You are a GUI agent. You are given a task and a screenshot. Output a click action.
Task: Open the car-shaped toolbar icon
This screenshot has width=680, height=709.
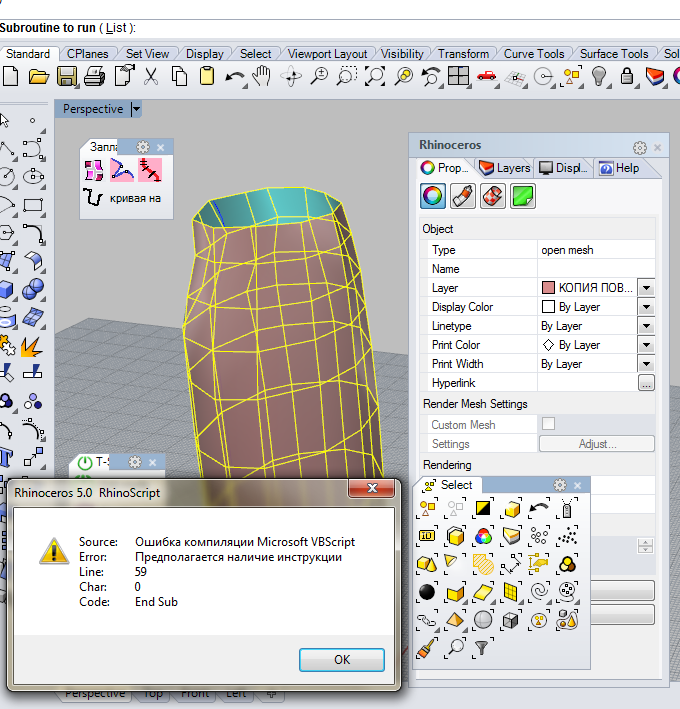coord(487,76)
